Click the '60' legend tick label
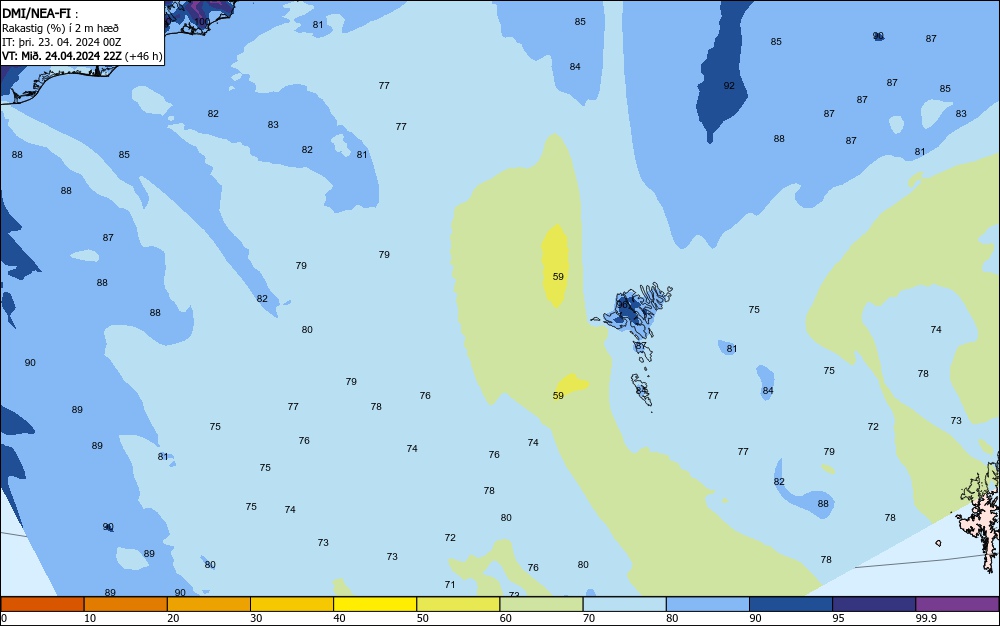1000x626 pixels. click(506, 618)
